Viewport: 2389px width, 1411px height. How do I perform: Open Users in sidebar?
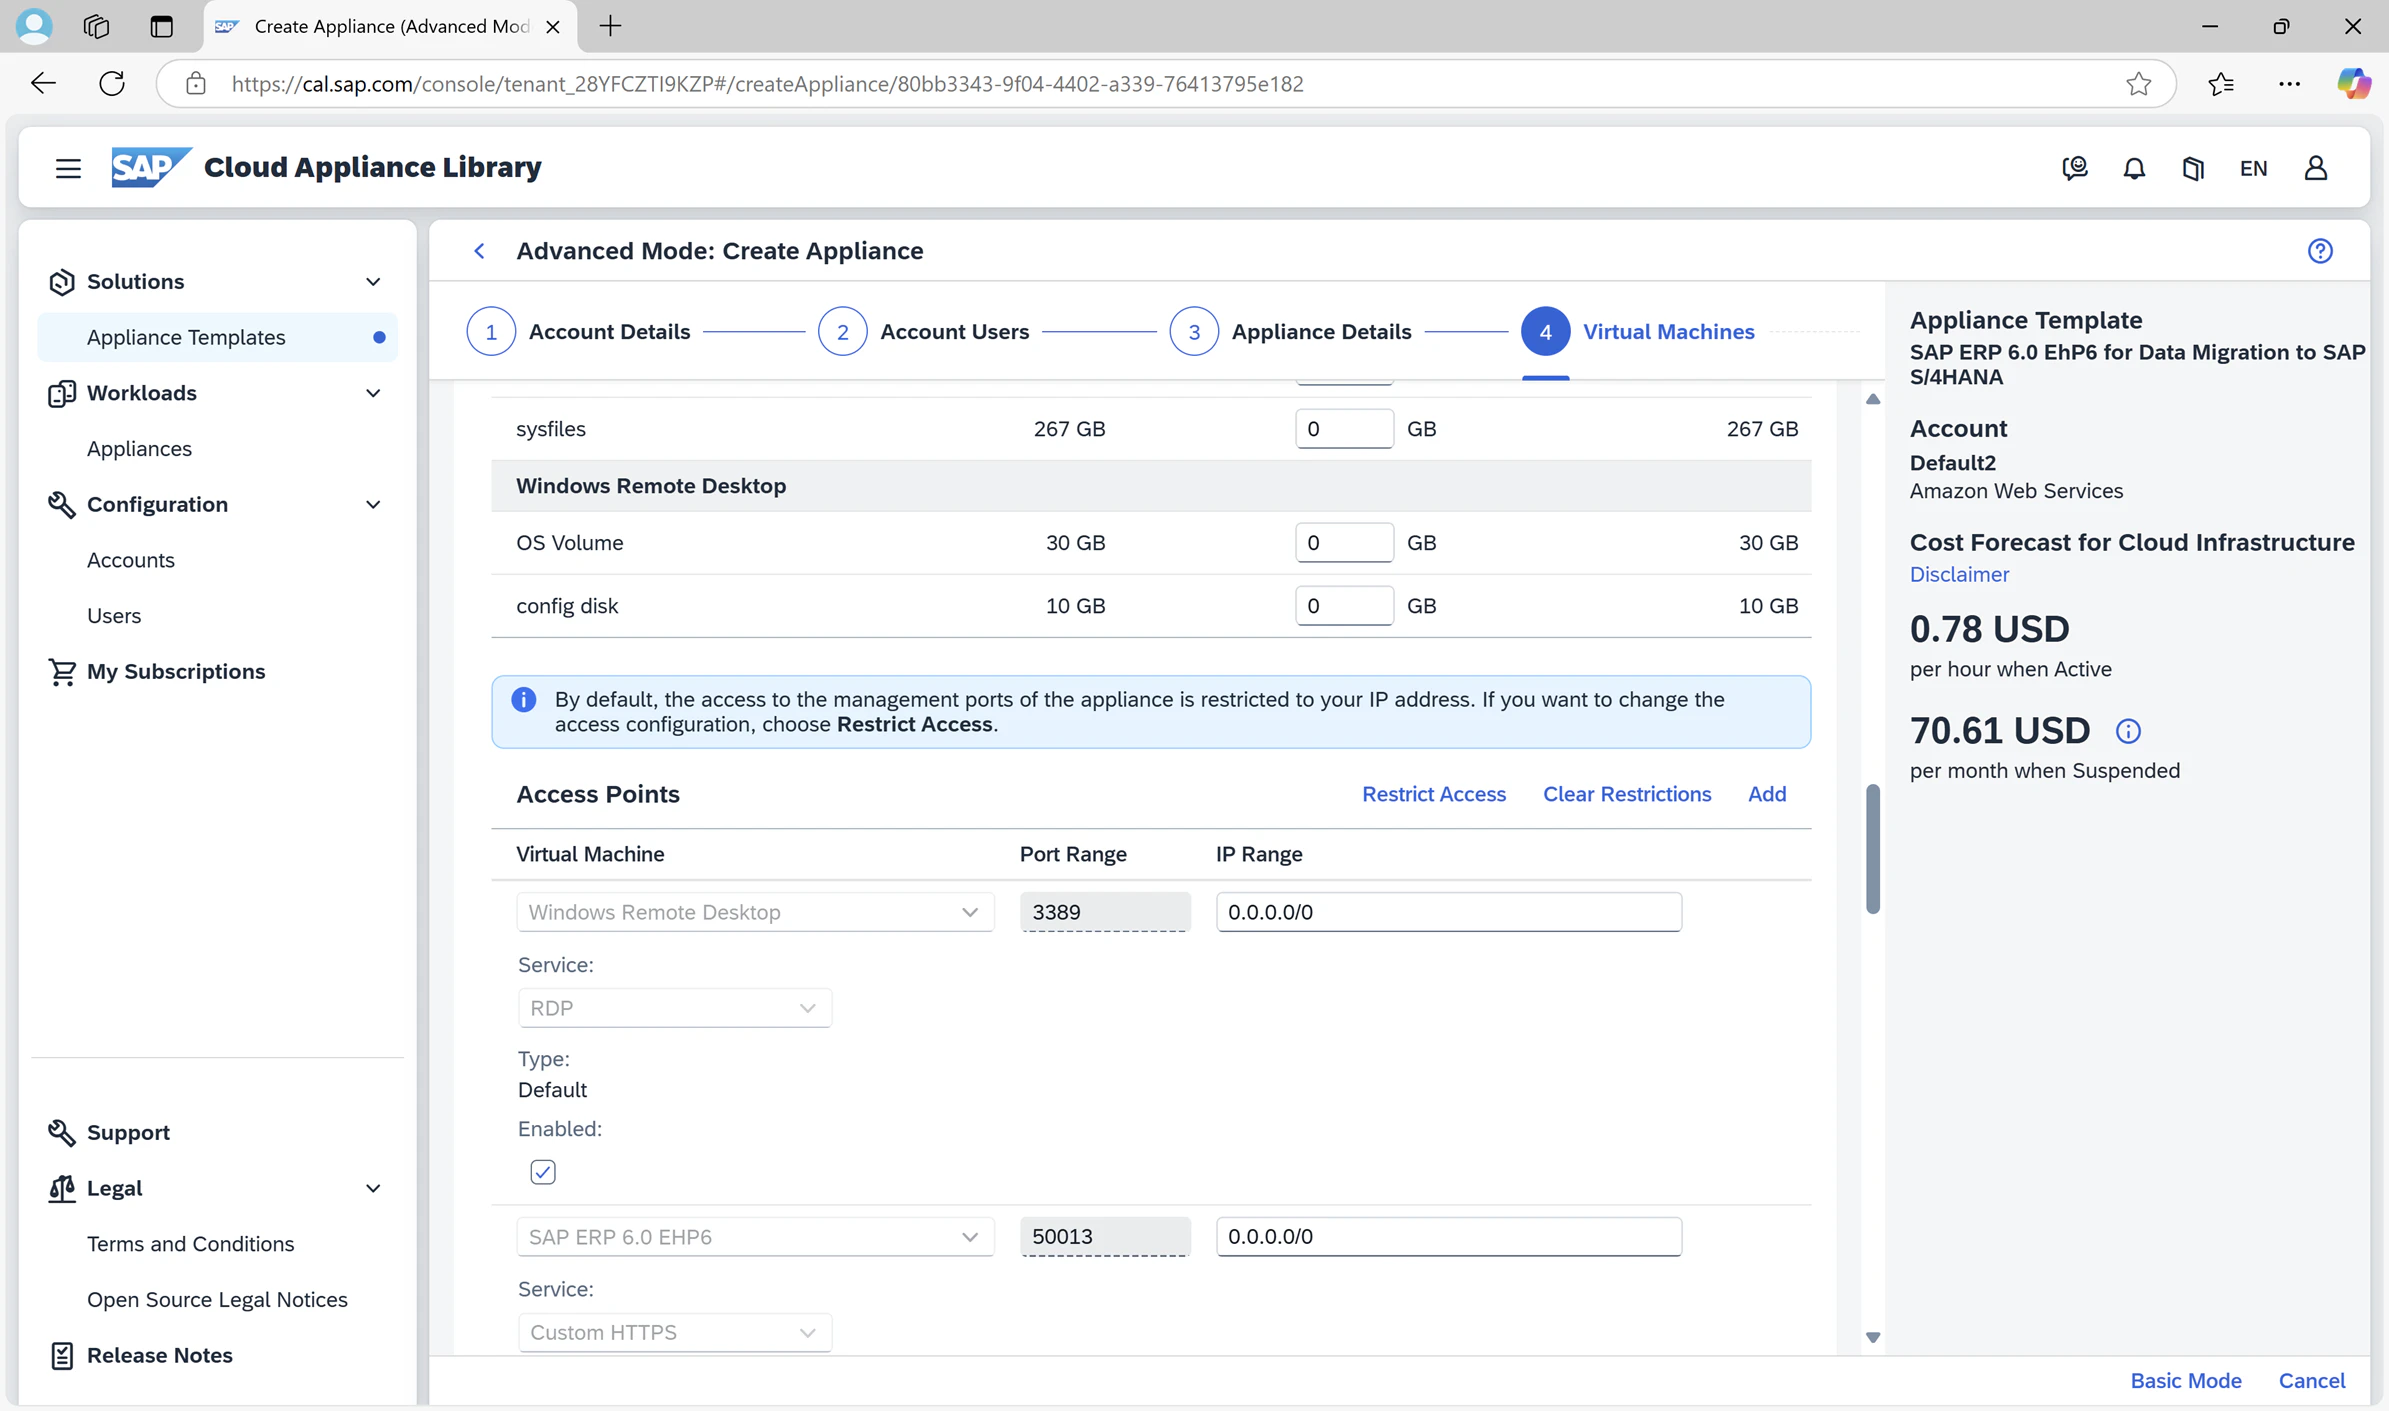click(114, 616)
